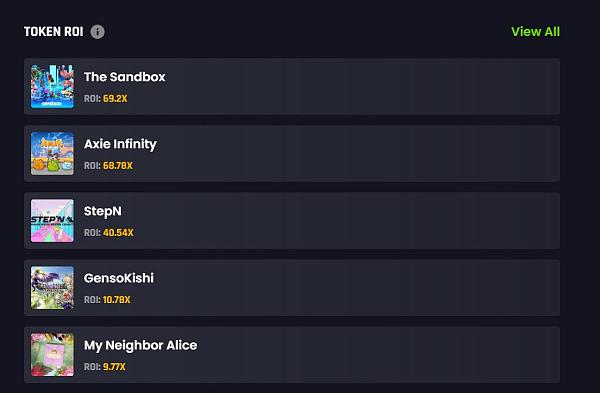Click the Token ROI info icon
This screenshot has width=600, height=393.
pyautogui.click(x=97, y=32)
